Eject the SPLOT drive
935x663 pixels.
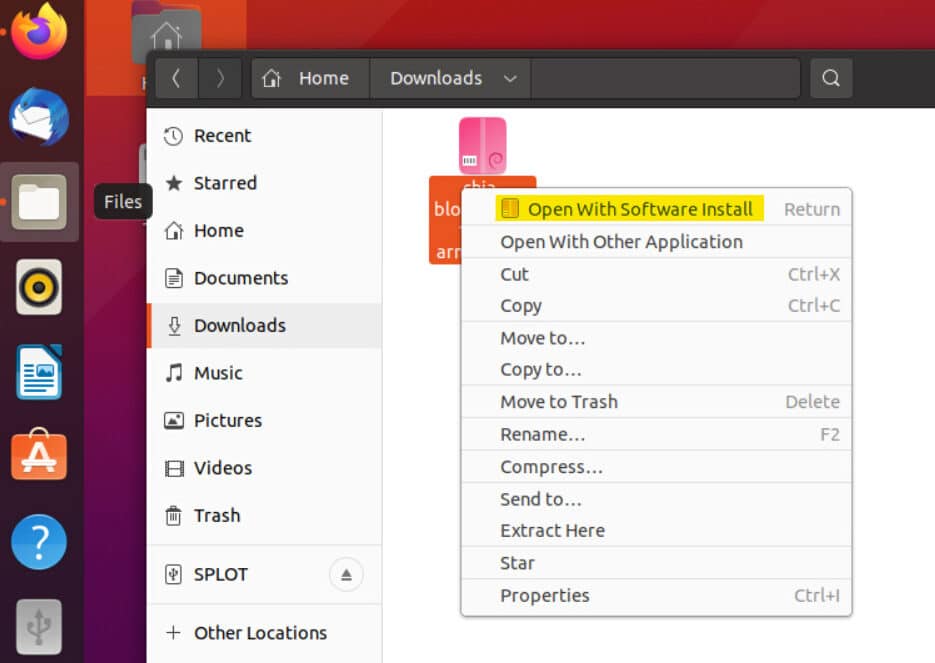click(x=346, y=575)
